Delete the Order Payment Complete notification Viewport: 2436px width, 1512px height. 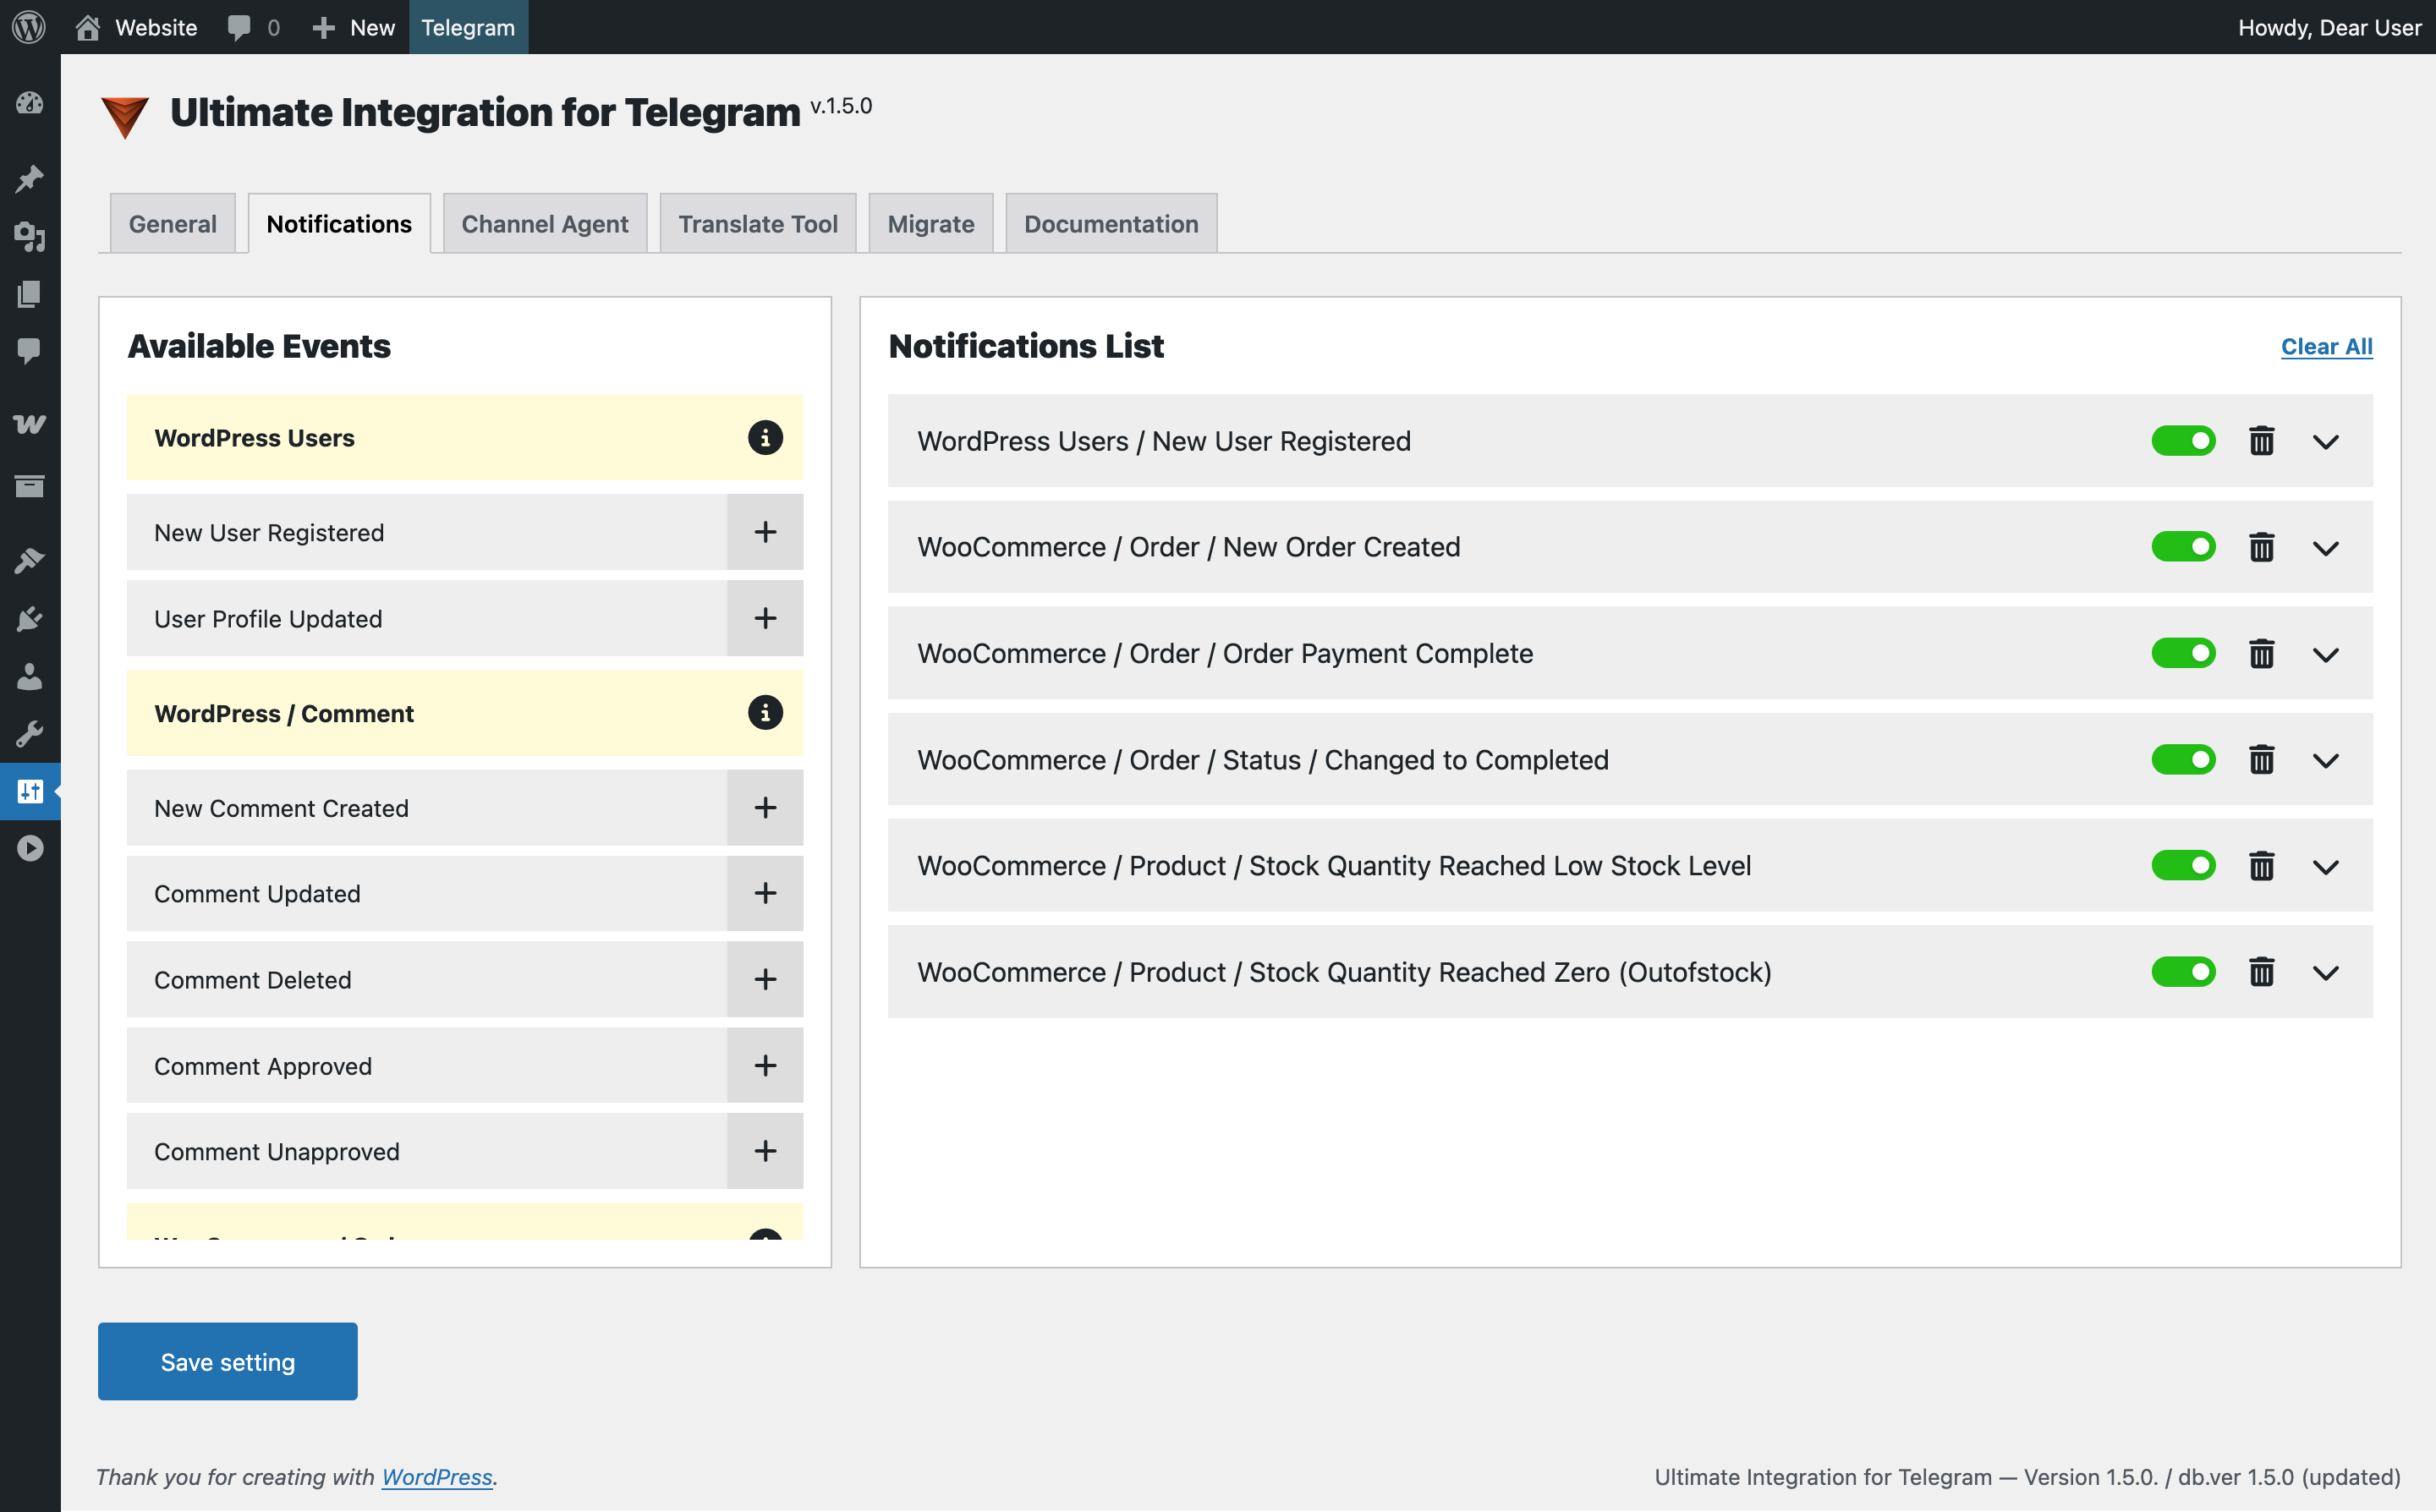coord(2262,653)
